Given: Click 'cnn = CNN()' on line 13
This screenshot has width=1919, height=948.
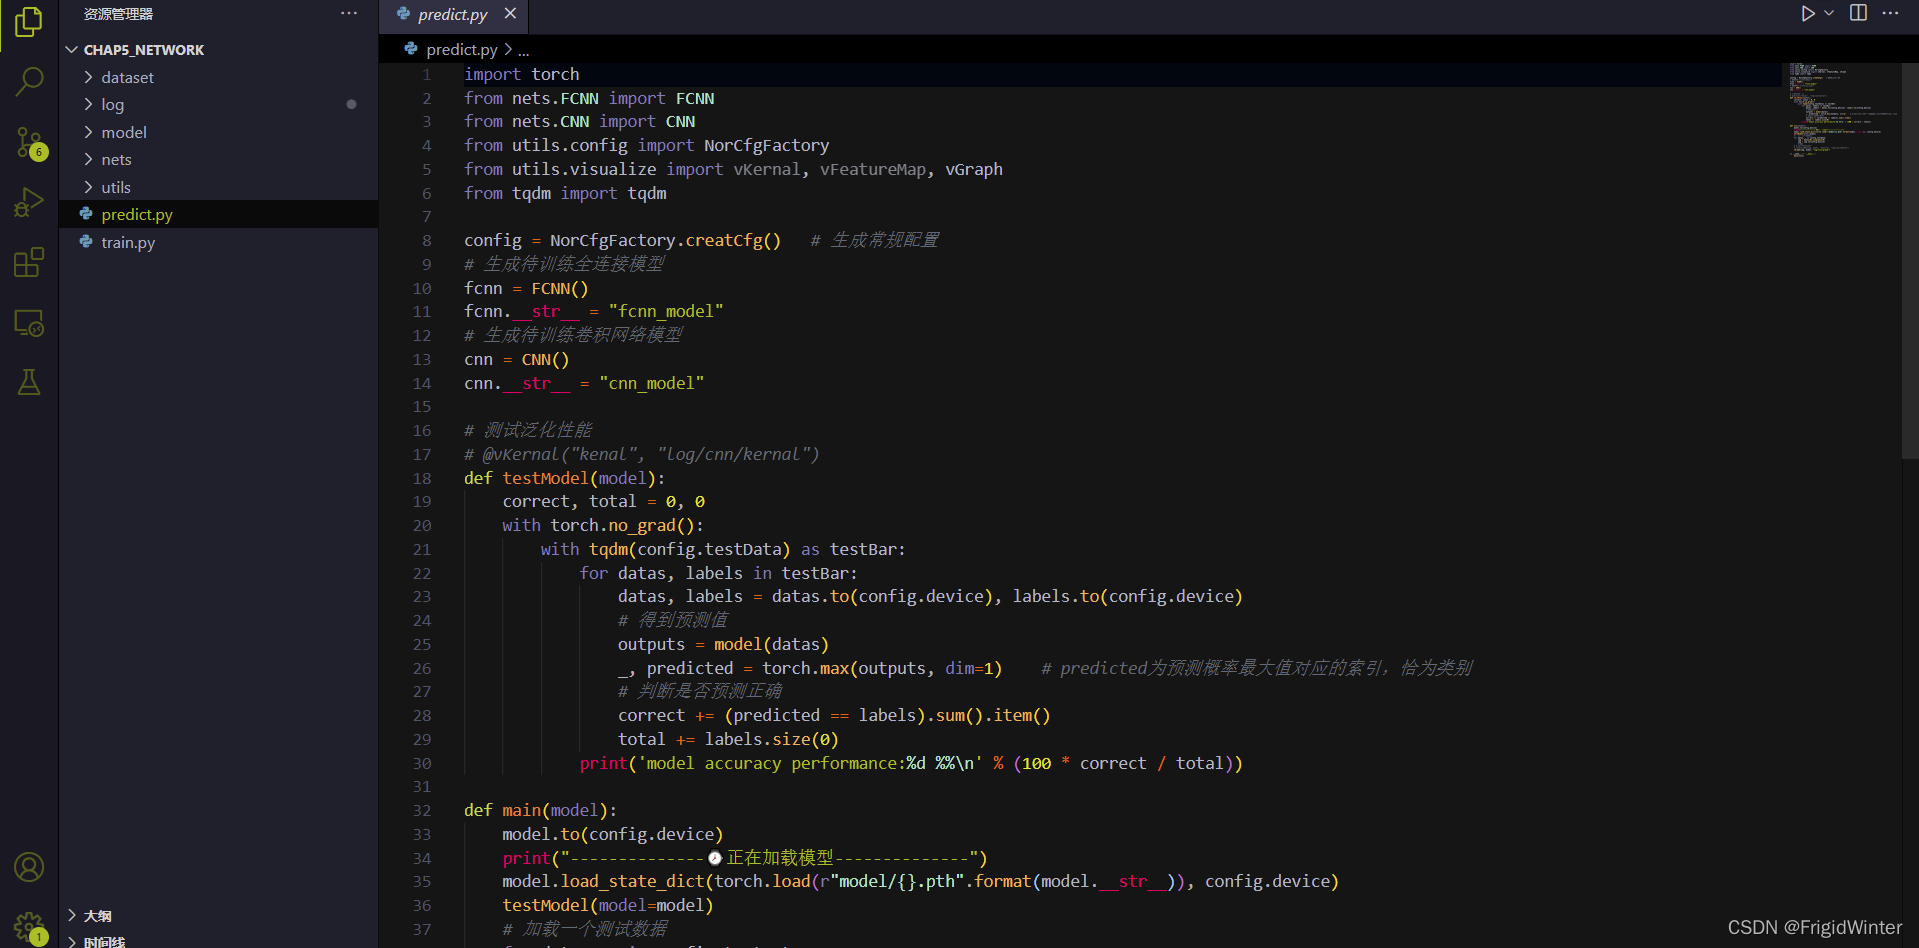Looking at the screenshot, I should coord(516,359).
